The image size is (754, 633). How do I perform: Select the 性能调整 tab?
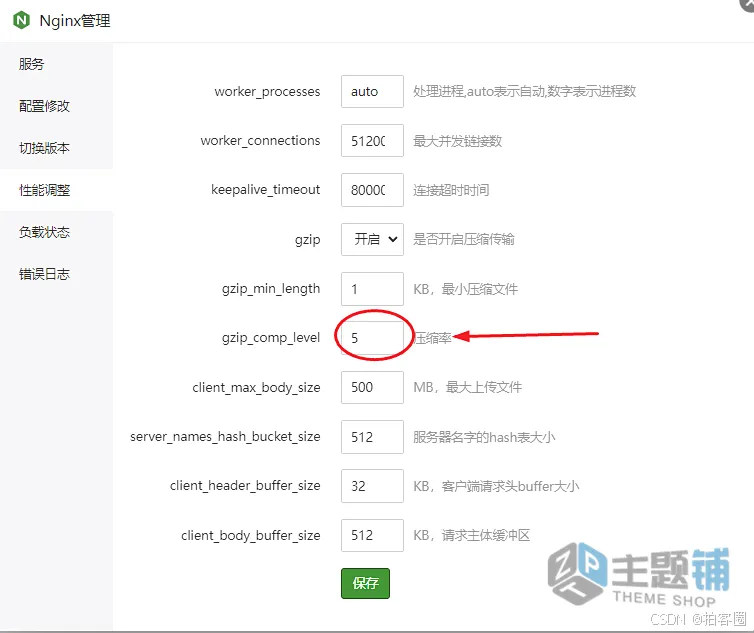pos(56,190)
